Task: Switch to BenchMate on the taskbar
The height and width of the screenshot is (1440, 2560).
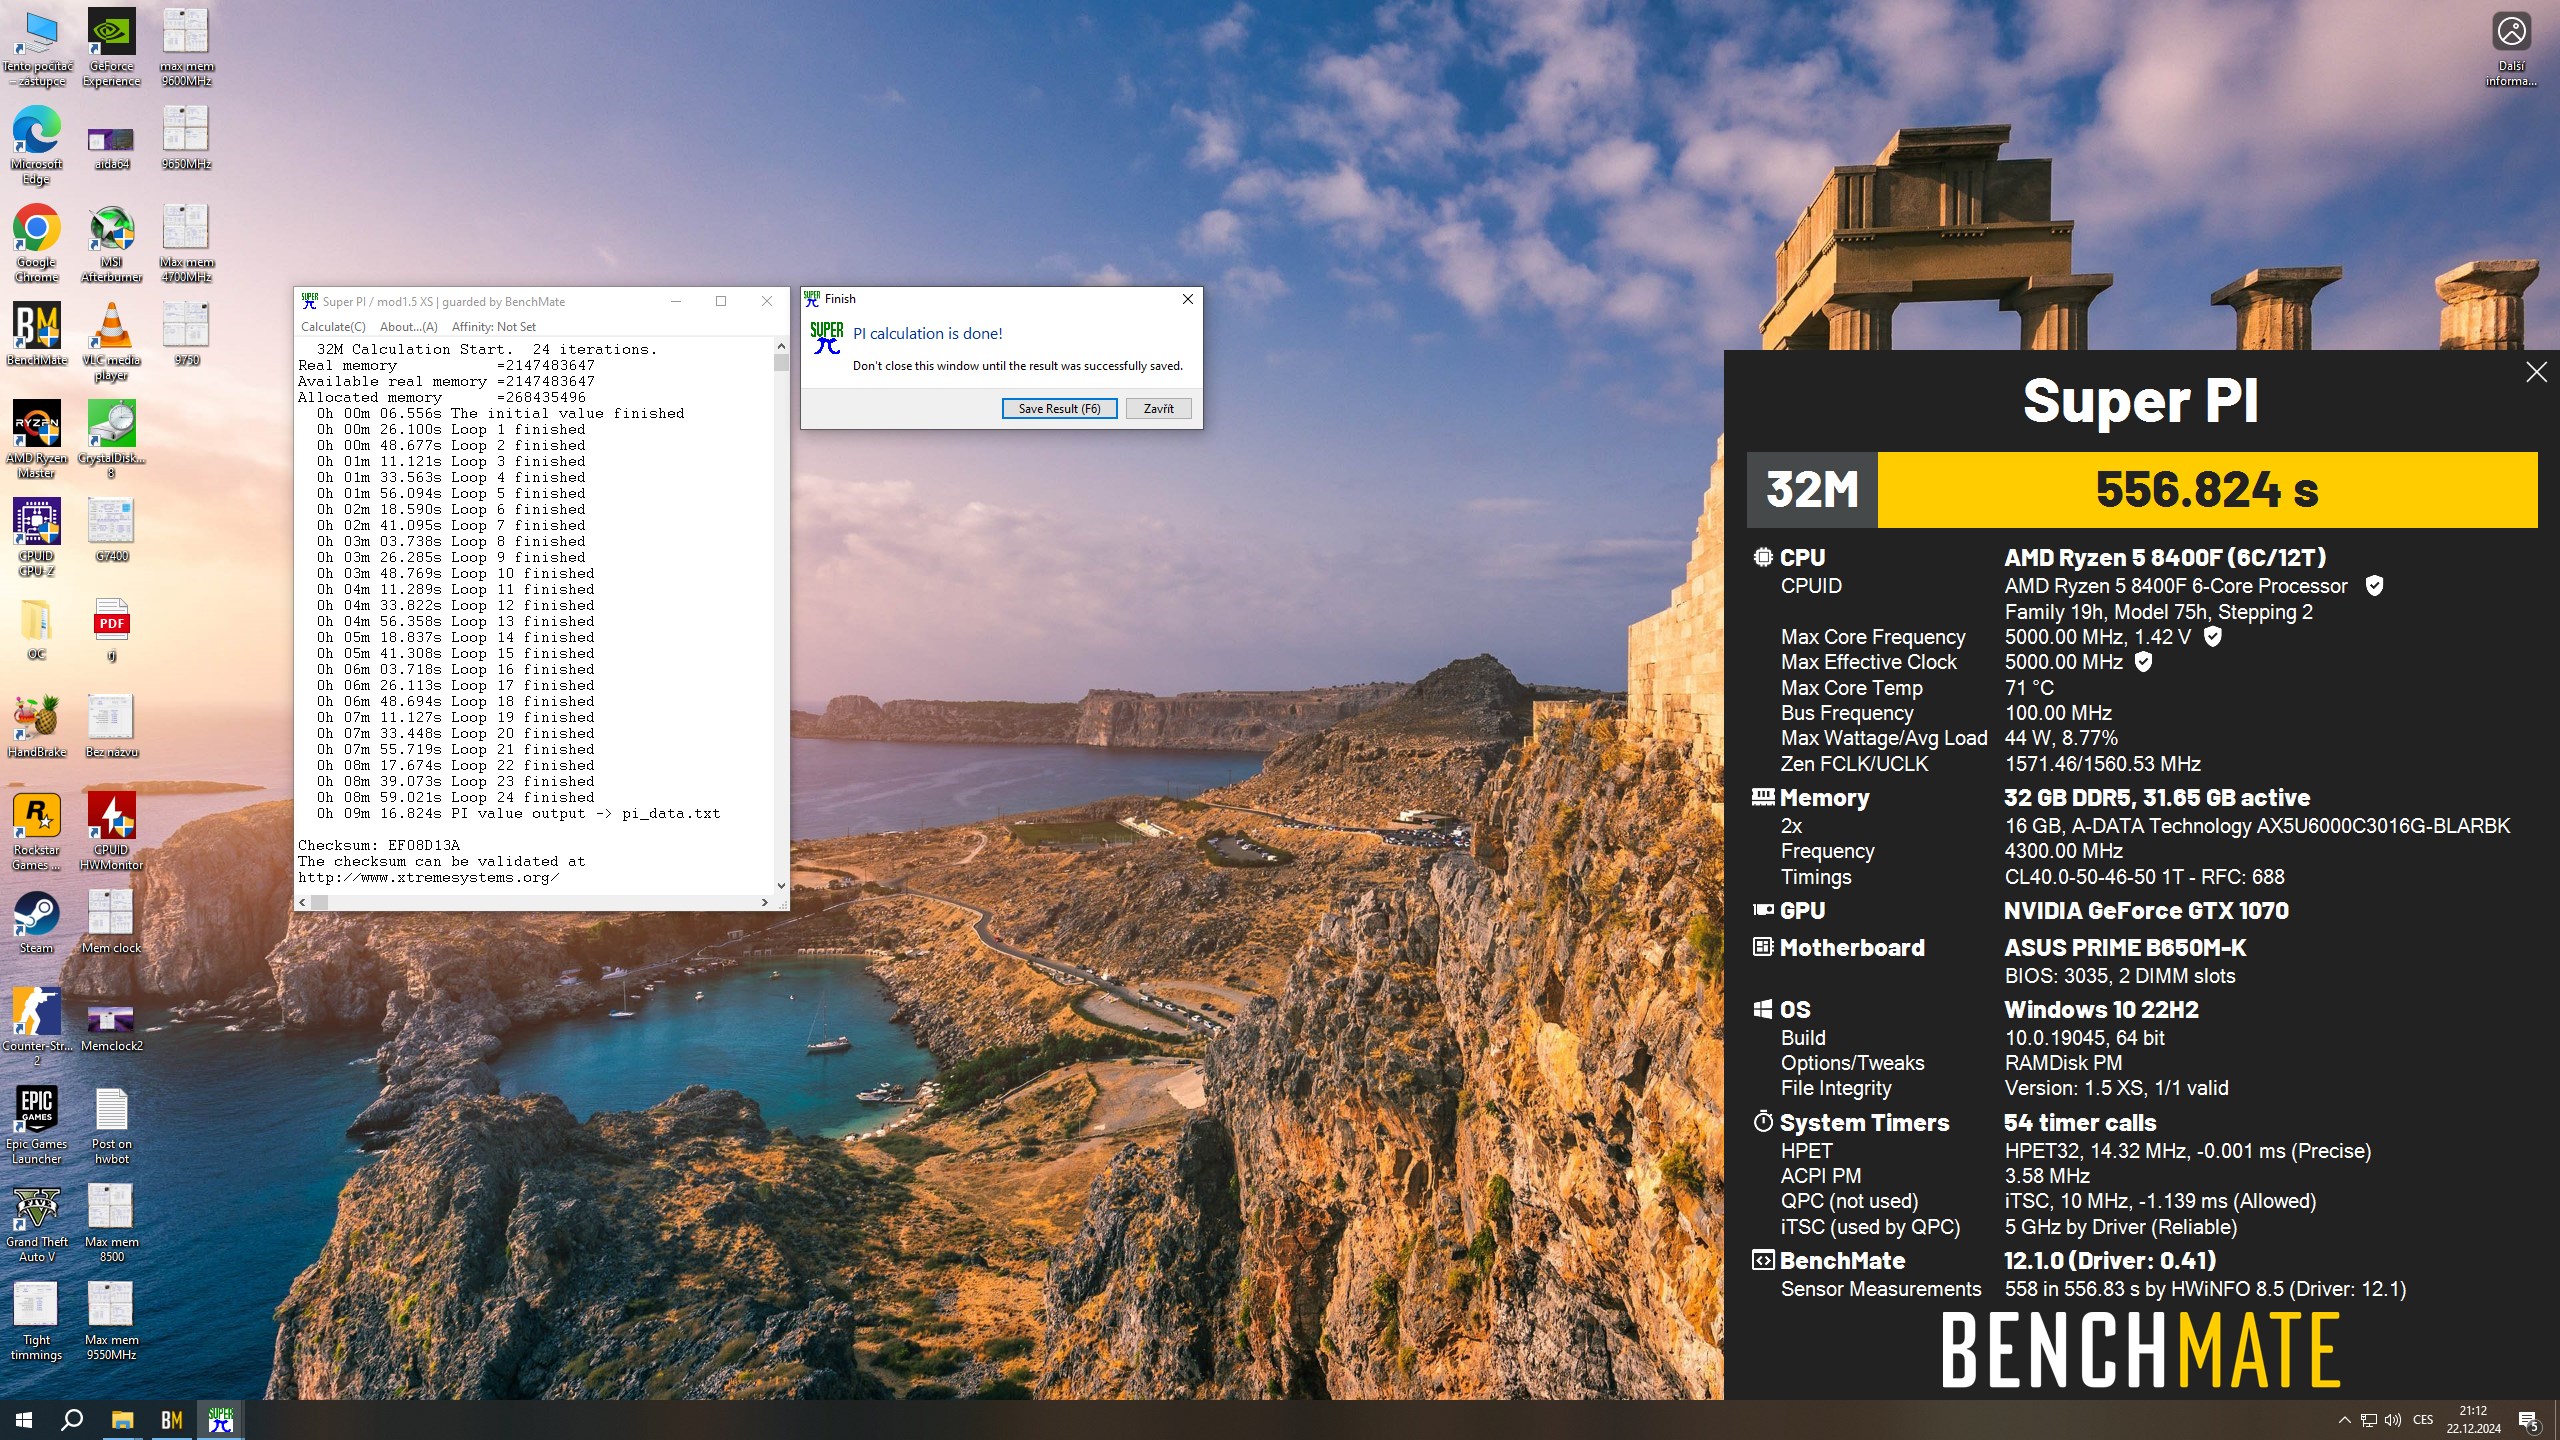Action: pyautogui.click(x=171, y=1420)
